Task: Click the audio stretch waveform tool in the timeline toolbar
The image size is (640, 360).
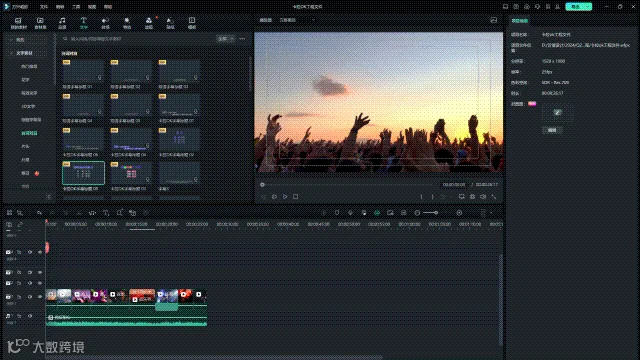Action: [x=93, y=213]
